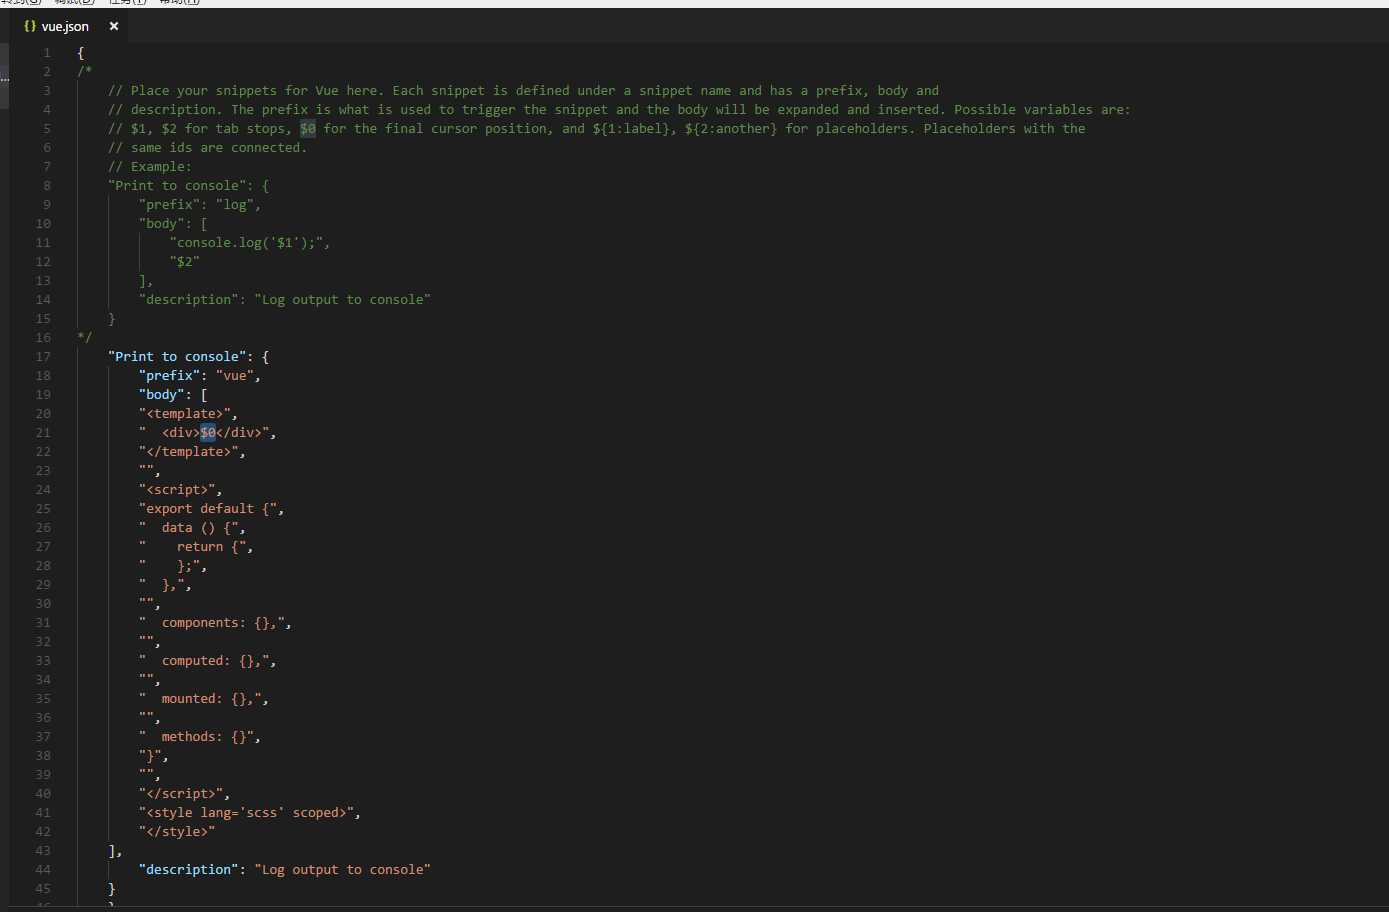Image resolution: width=1389 pixels, height=912 pixels.
Task: Click the JSON braces icon on vue.json tab
Action: tap(29, 27)
